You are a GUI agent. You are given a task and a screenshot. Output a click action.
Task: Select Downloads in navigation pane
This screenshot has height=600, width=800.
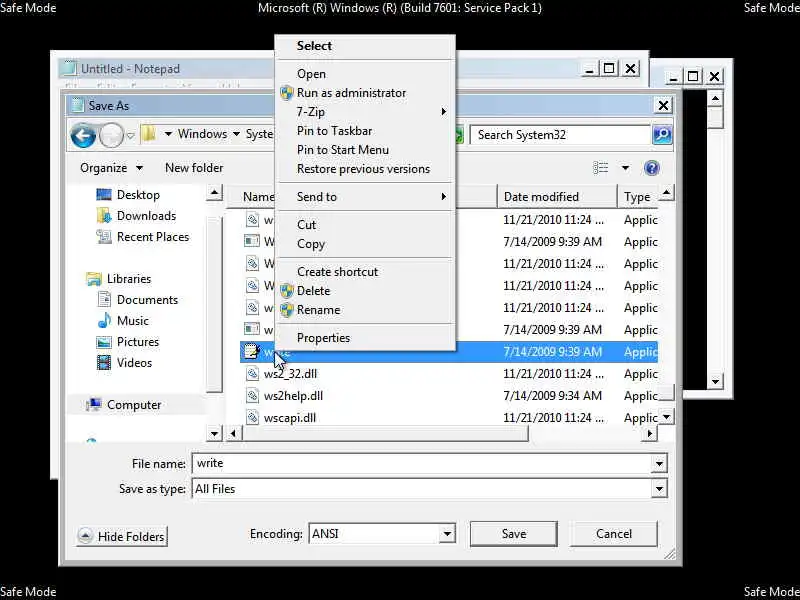(146, 216)
